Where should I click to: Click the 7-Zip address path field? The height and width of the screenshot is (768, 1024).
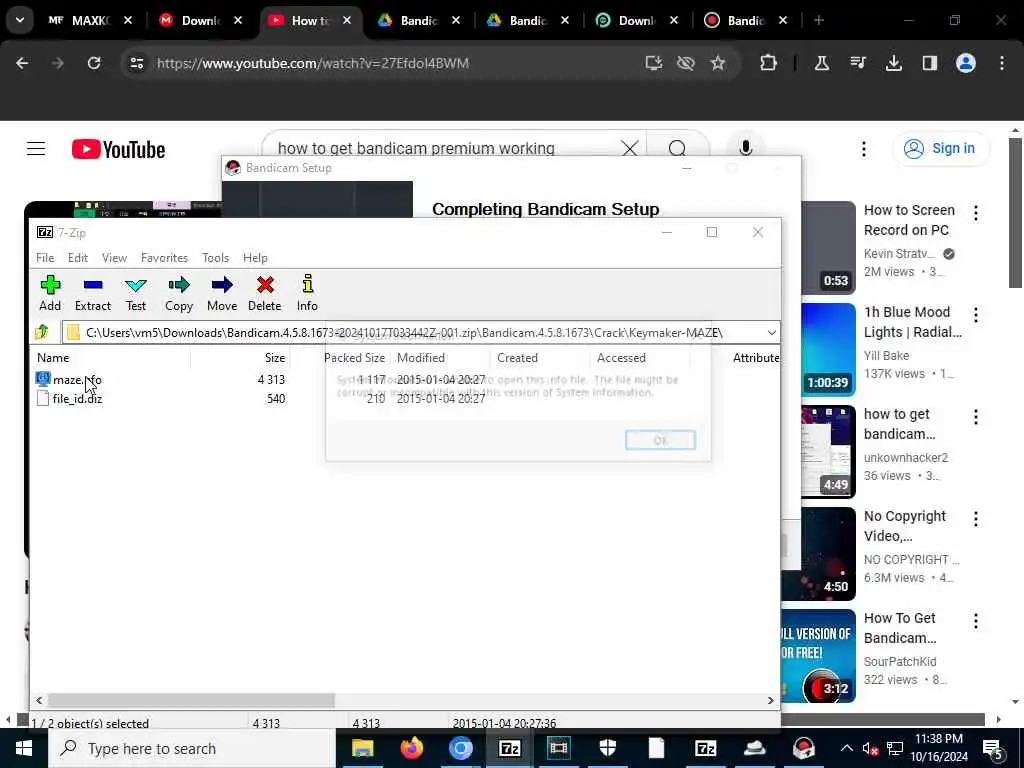421,332
